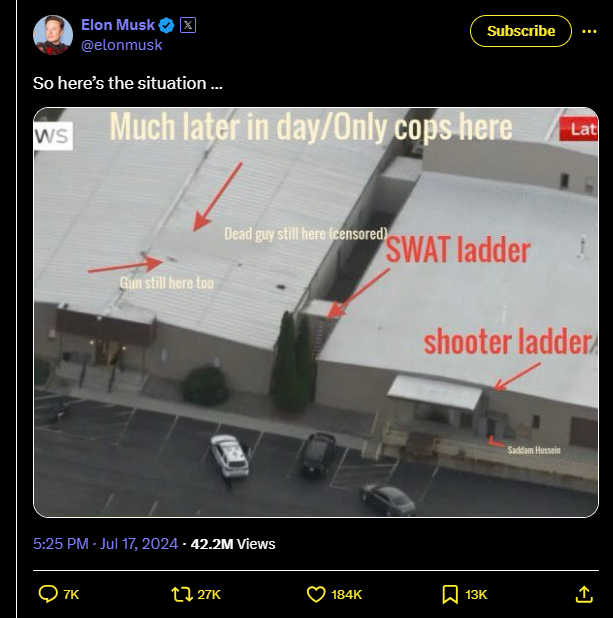Open the 5:25 PM Jul 17, 2024 timestamp

(106, 544)
